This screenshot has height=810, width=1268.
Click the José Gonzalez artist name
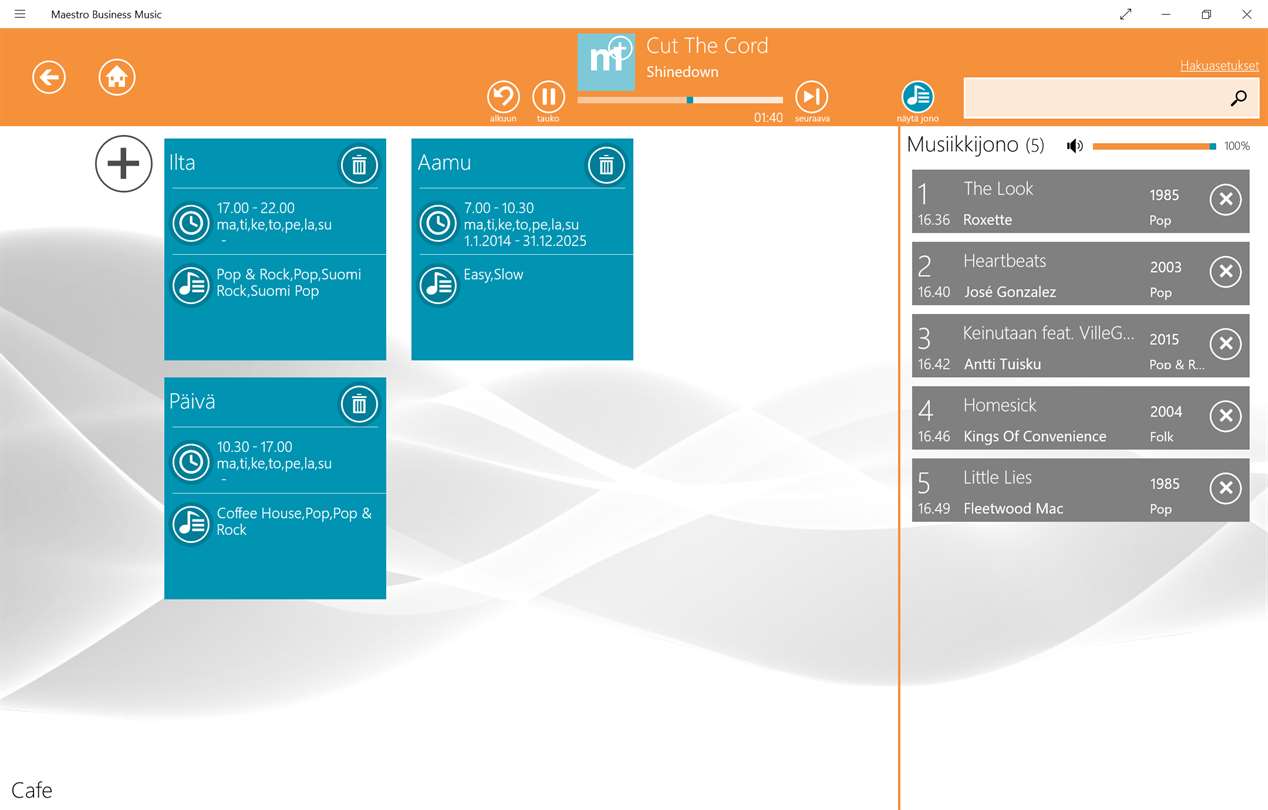pyautogui.click(x=1009, y=293)
